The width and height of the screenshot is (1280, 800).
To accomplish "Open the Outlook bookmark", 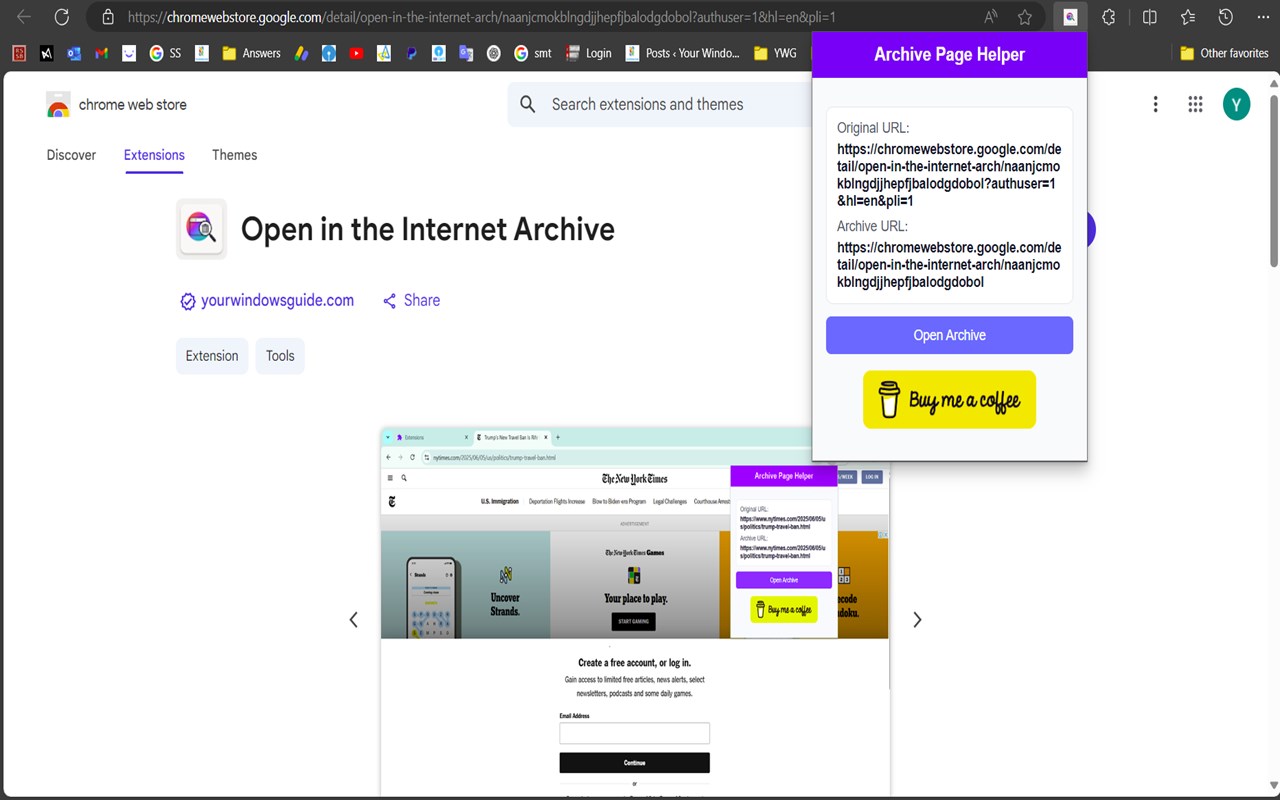I will click(74, 53).
